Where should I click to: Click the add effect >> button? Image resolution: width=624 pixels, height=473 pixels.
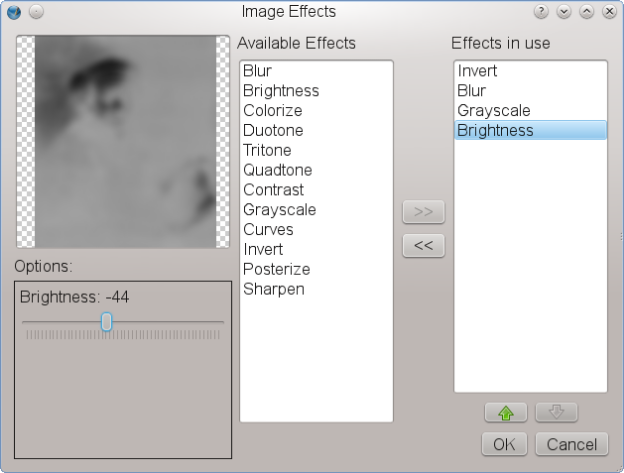[x=423, y=212]
